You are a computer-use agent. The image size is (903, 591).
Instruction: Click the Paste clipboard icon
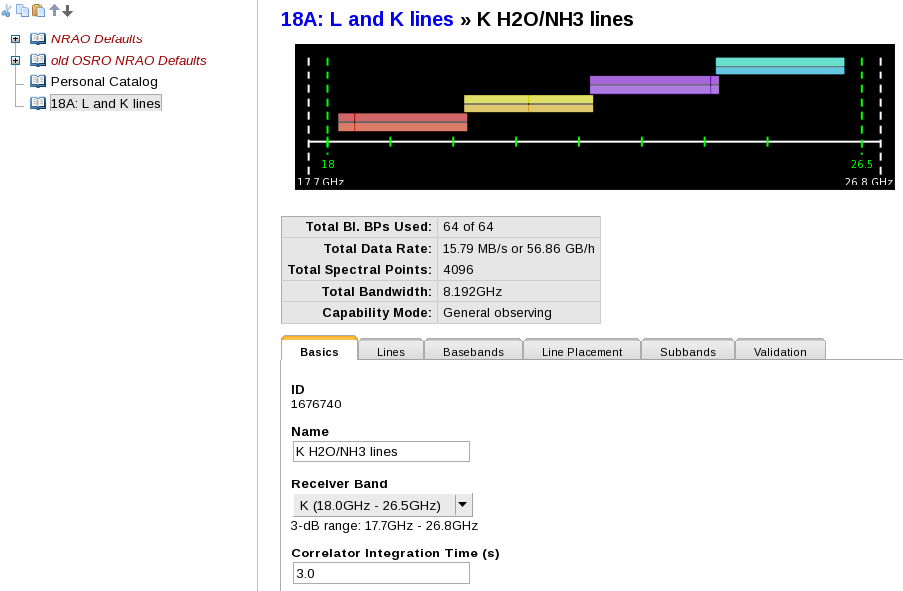38,10
